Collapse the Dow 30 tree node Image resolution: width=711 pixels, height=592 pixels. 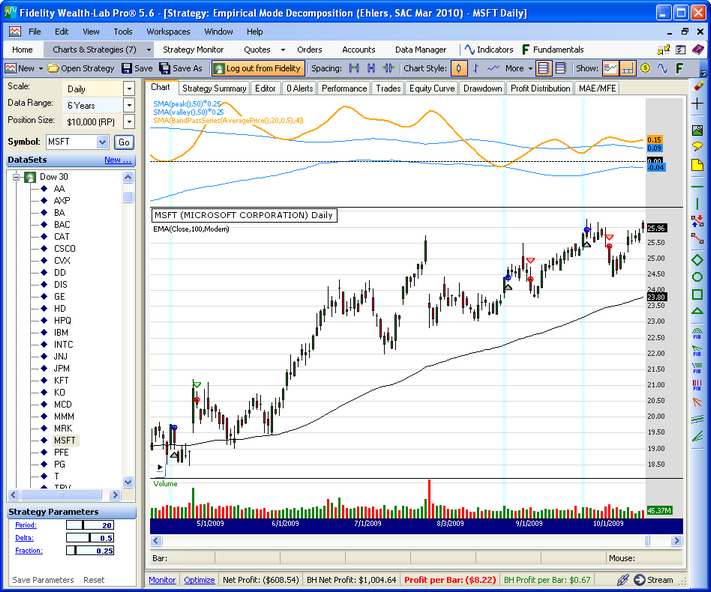(x=14, y=177)
